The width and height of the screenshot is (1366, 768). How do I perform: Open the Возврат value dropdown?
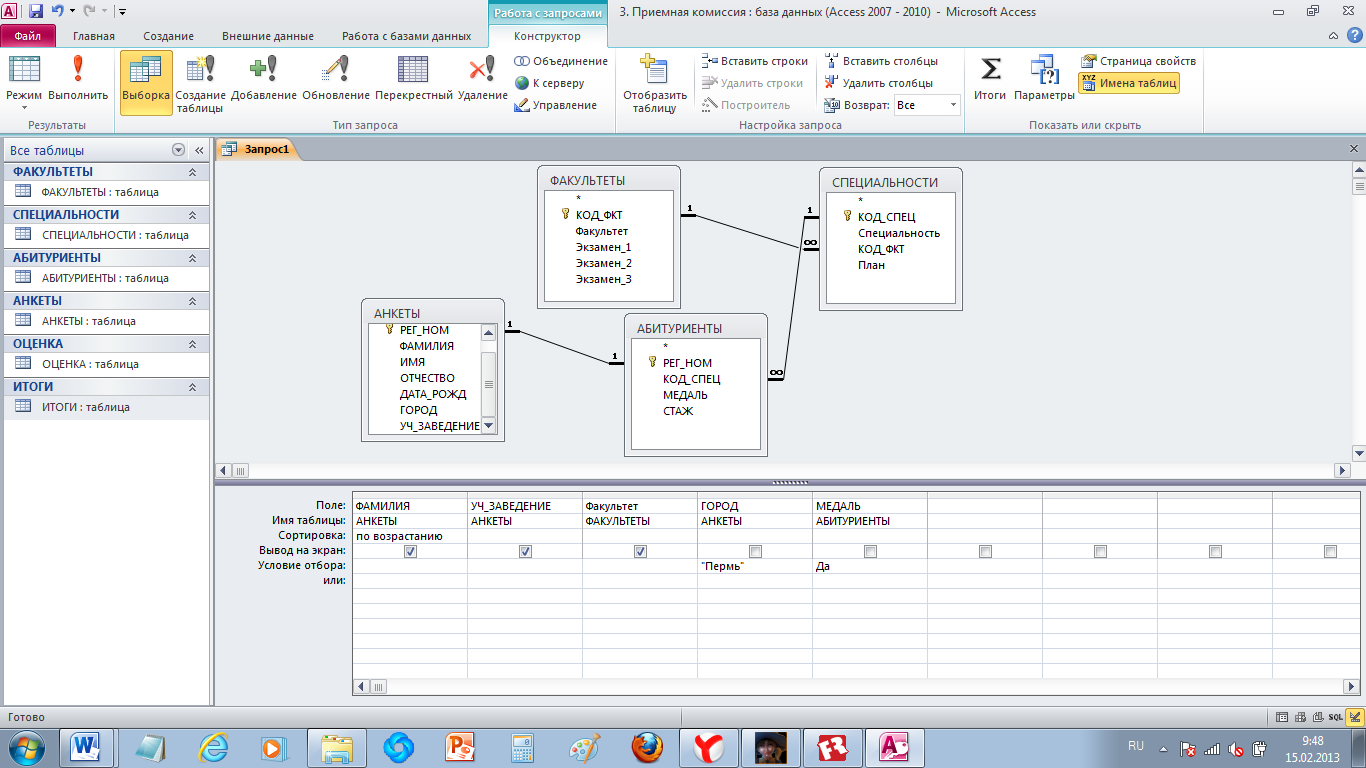(x=952, y=105)
